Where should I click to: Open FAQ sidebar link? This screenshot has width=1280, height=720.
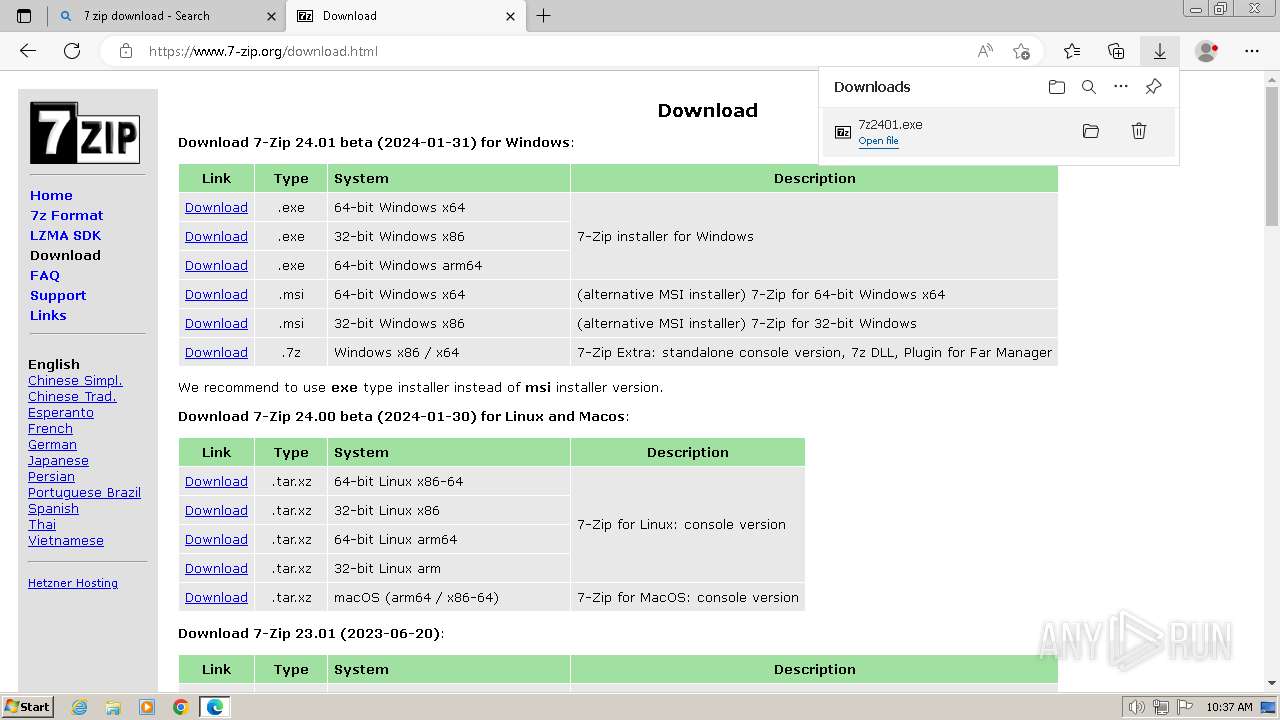coord(45,275)
